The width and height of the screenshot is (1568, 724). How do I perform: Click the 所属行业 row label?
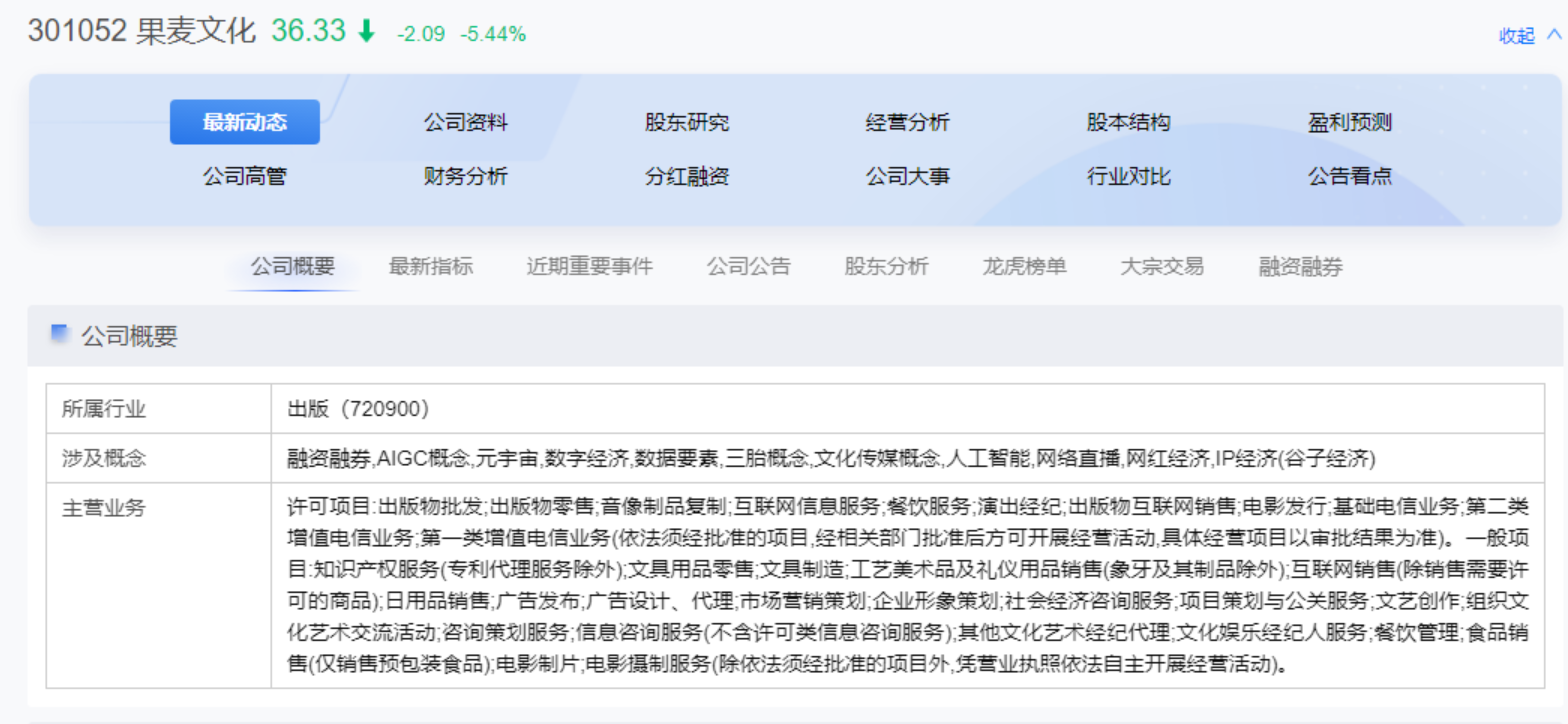tap(104, 409)
